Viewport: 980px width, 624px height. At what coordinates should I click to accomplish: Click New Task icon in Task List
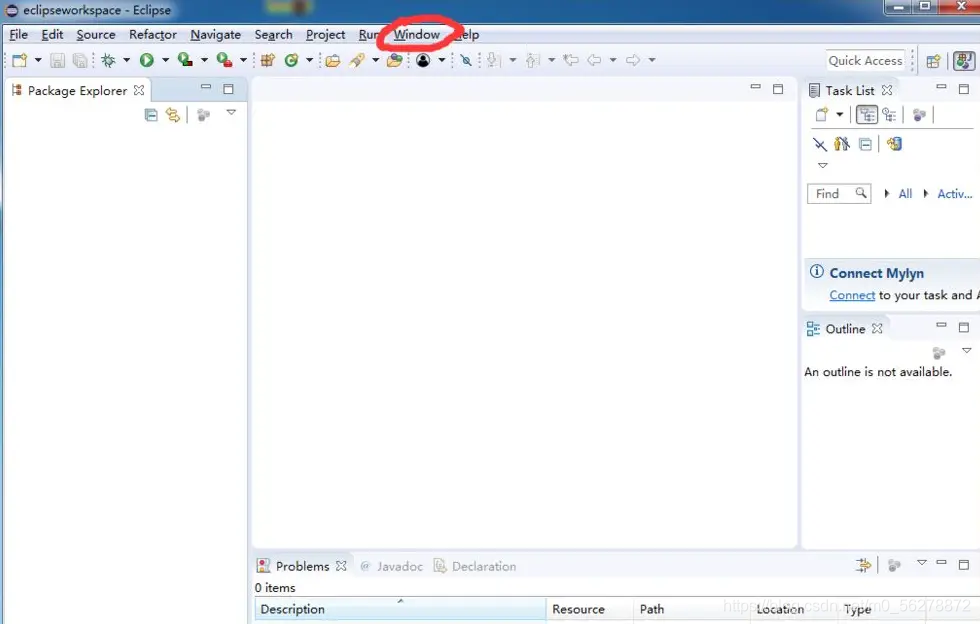(822, 114)
